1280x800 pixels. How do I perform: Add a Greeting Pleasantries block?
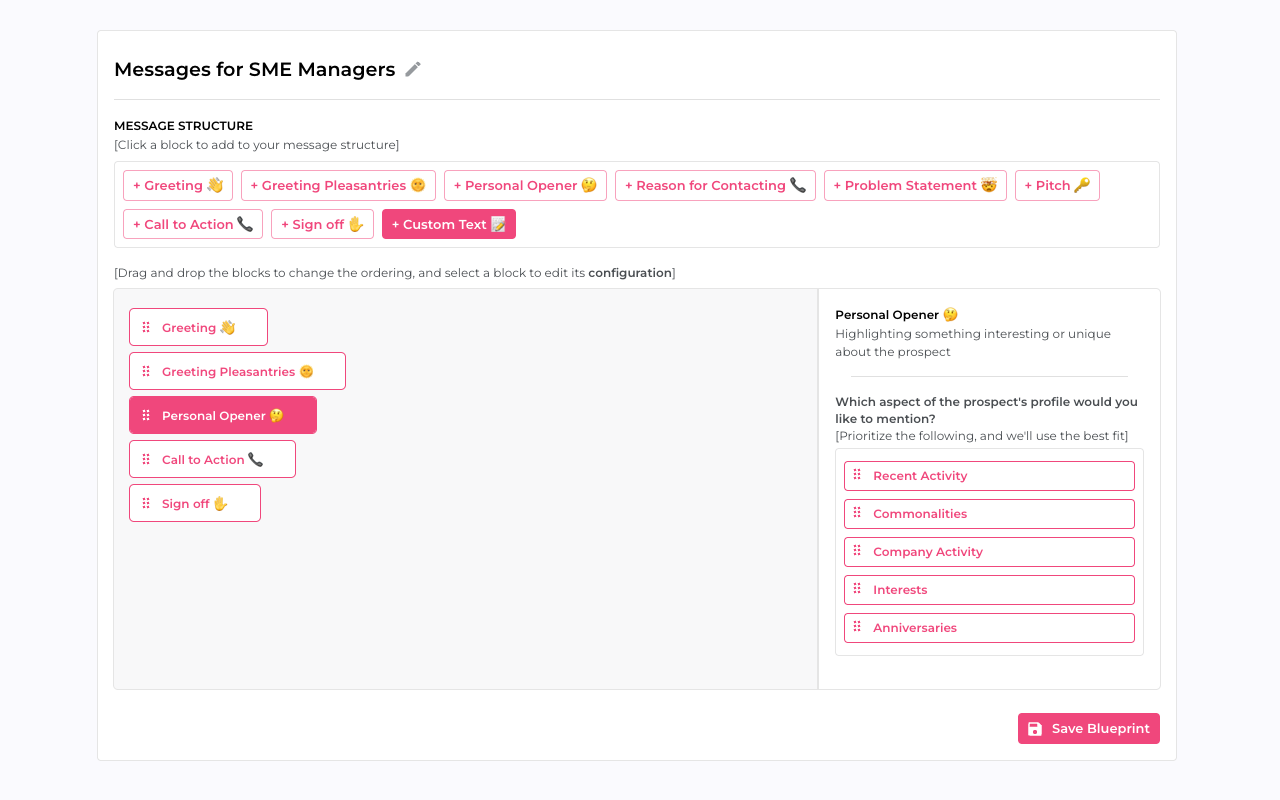338,185
